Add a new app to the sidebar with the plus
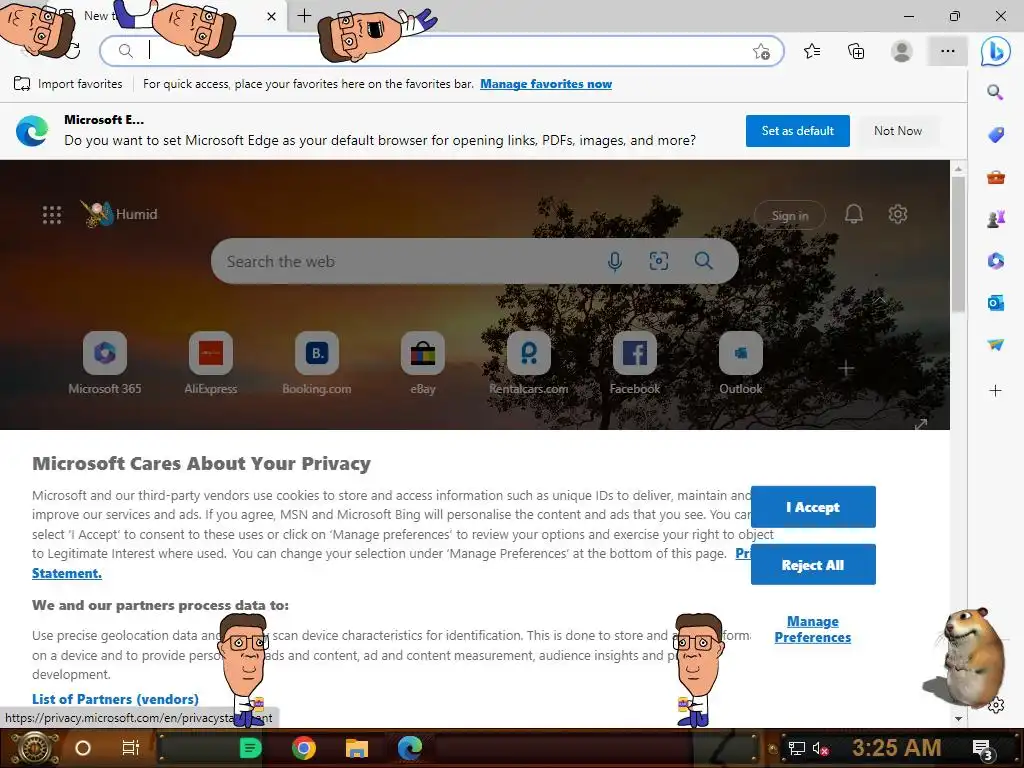This screenshot has width=1024, height=768. pyautogui.click(x=995, y=391)
